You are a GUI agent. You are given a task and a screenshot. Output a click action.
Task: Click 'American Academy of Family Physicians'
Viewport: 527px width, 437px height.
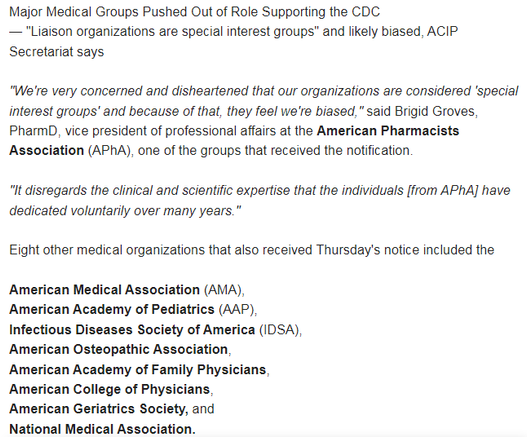pyautogui.click(x=137, y=370)
